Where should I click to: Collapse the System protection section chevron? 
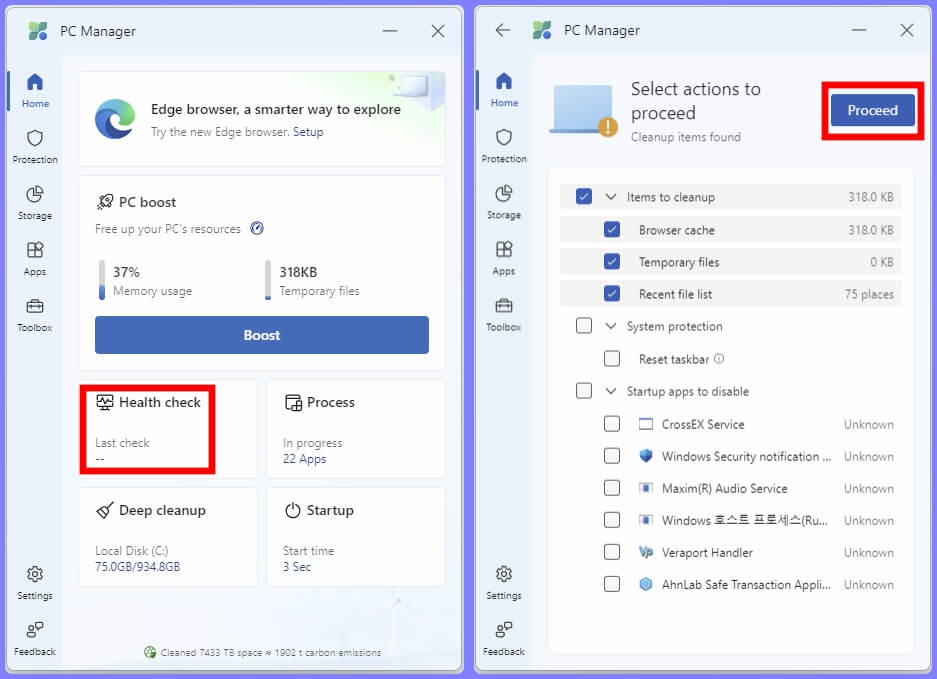(x=611, y=326)
